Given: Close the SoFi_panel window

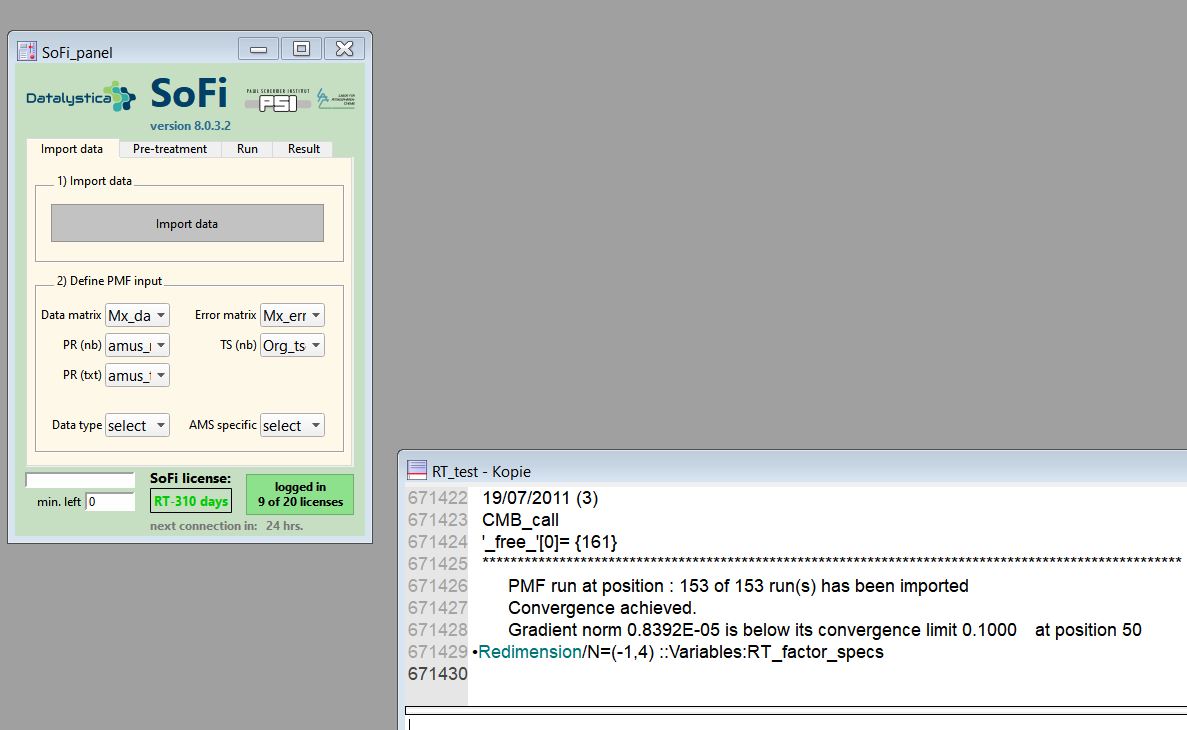Looking at the screenshot, I should [344, 49].
